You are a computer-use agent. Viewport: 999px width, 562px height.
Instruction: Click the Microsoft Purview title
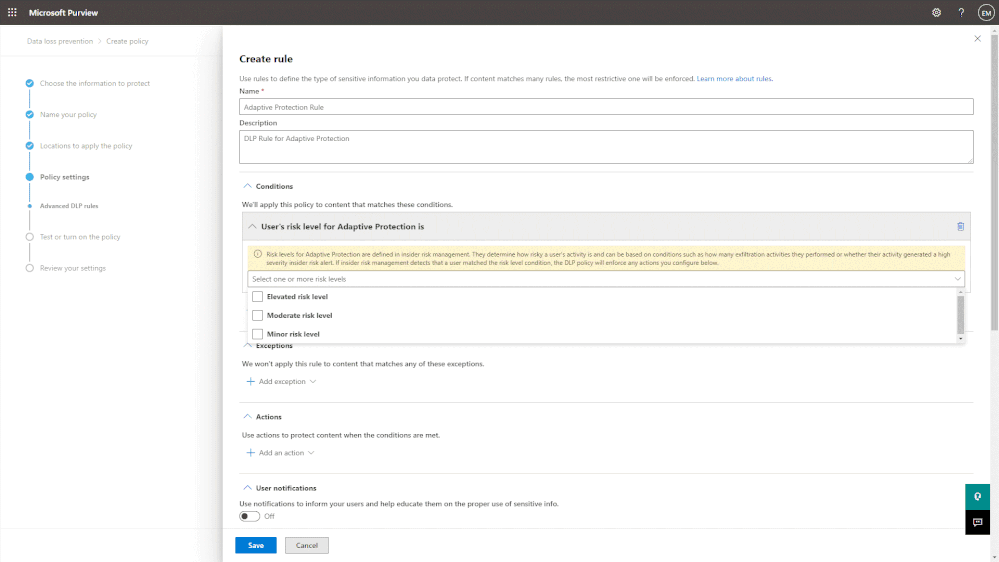[63, 13]
